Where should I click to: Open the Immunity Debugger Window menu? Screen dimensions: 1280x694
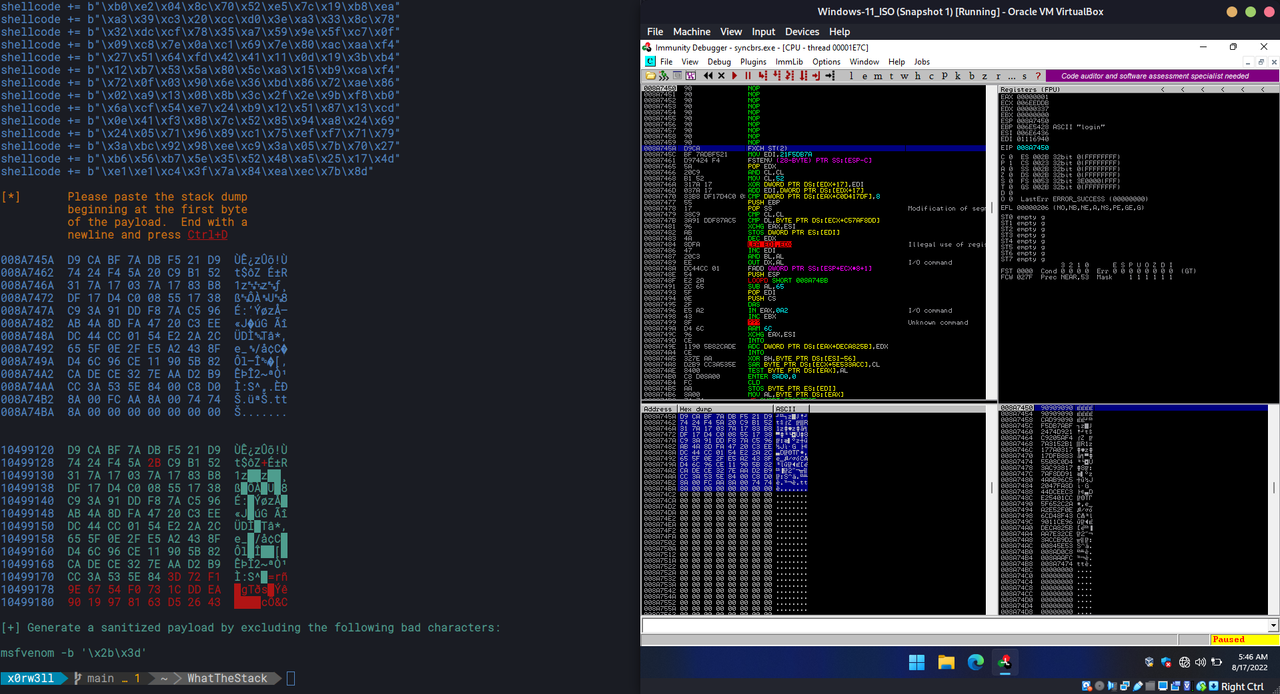point(864,61)
